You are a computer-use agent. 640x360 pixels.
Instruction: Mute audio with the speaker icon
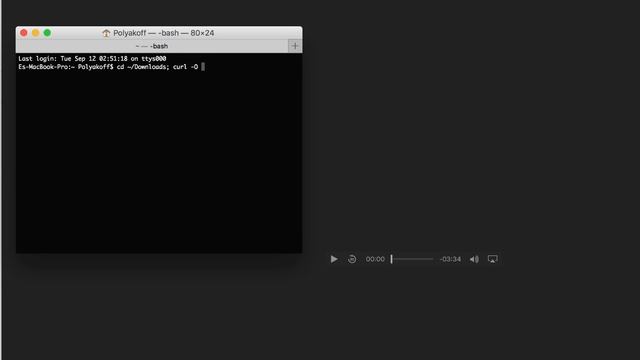point(474,259)
